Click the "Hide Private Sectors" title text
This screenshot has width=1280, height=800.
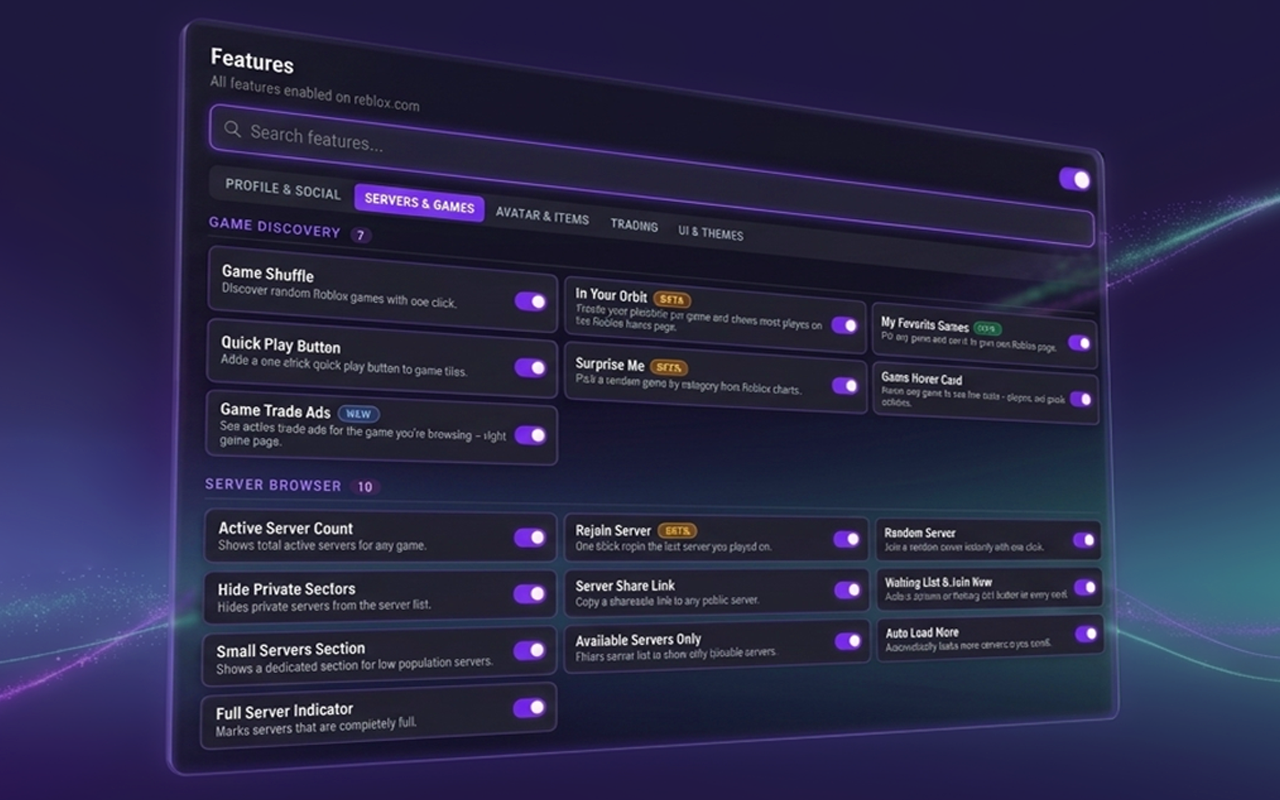286,589
